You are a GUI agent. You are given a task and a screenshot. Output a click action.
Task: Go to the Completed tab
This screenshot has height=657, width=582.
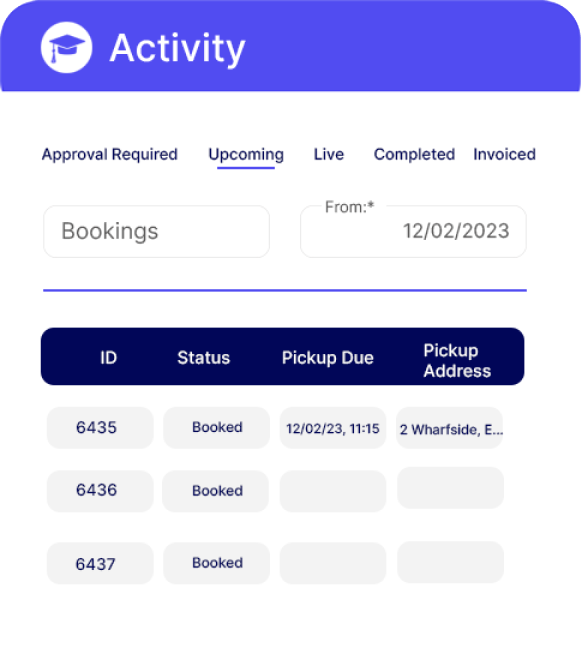pos(414,154)
